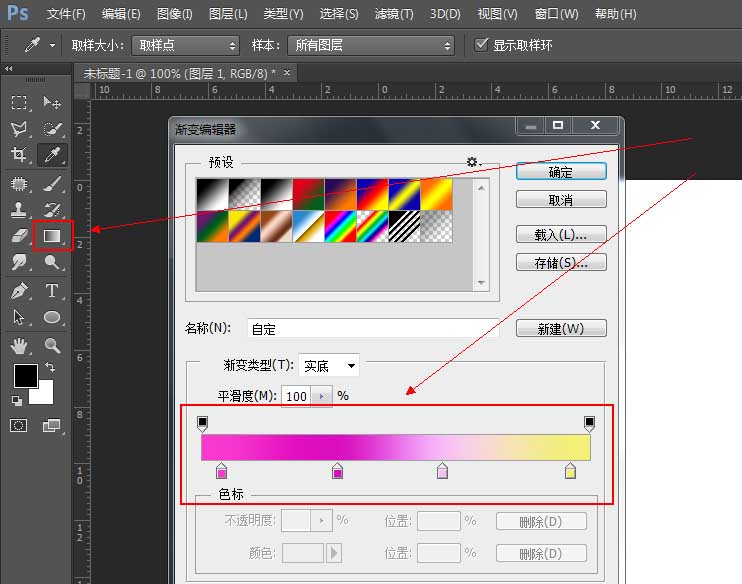Image resolution: width=742 pixels, height=584 pixels.
Task: Toggle Quick Mask mode
Action: pyautogui.click(x=19, y=426)
